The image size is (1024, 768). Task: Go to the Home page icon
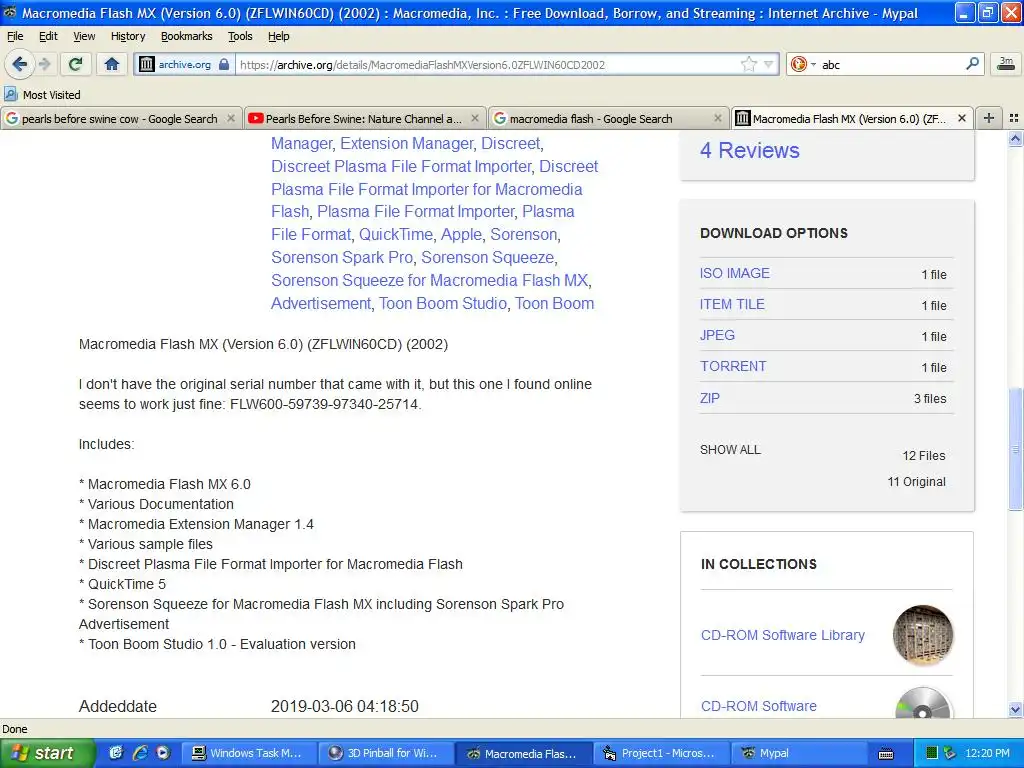(112, 64)
